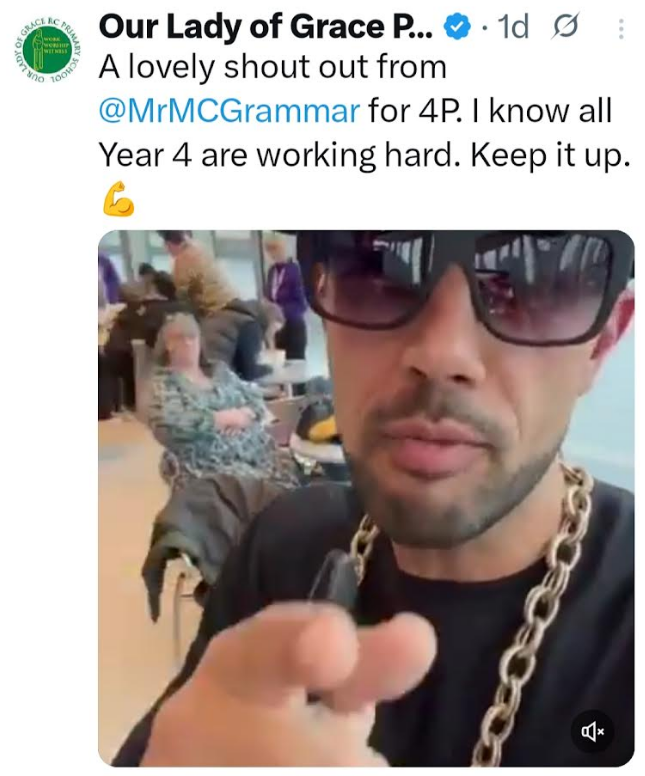Click the 'A lovely shout out from' text
This screenshot has width=645, height=776.
273,67
